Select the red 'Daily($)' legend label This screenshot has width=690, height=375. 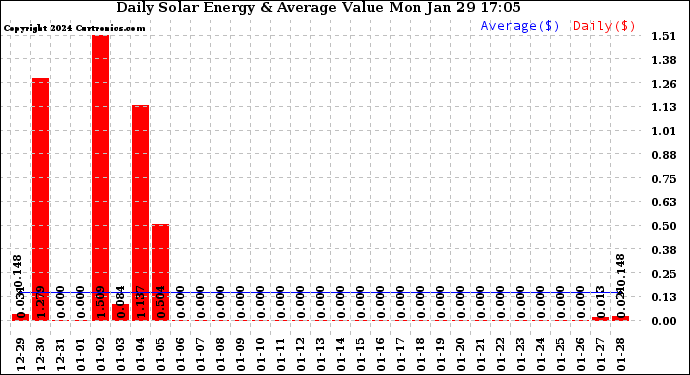(604, 26)
